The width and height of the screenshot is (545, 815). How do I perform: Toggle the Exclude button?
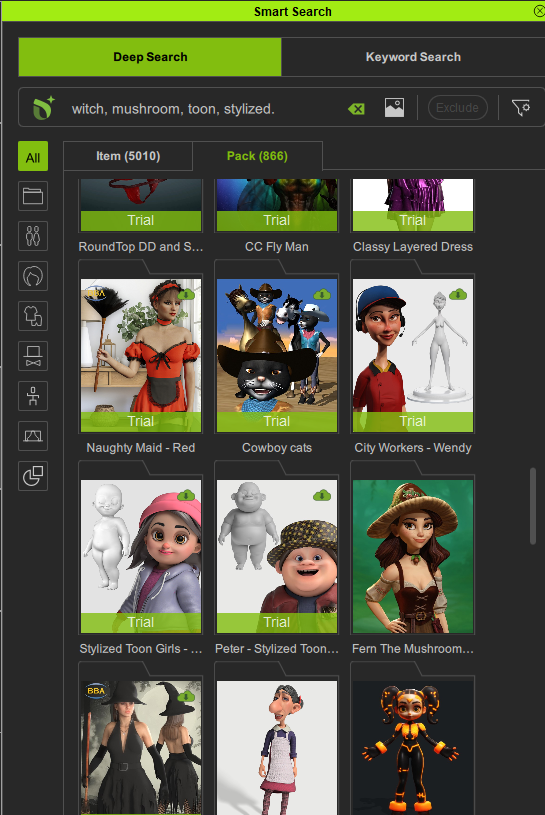458,108
